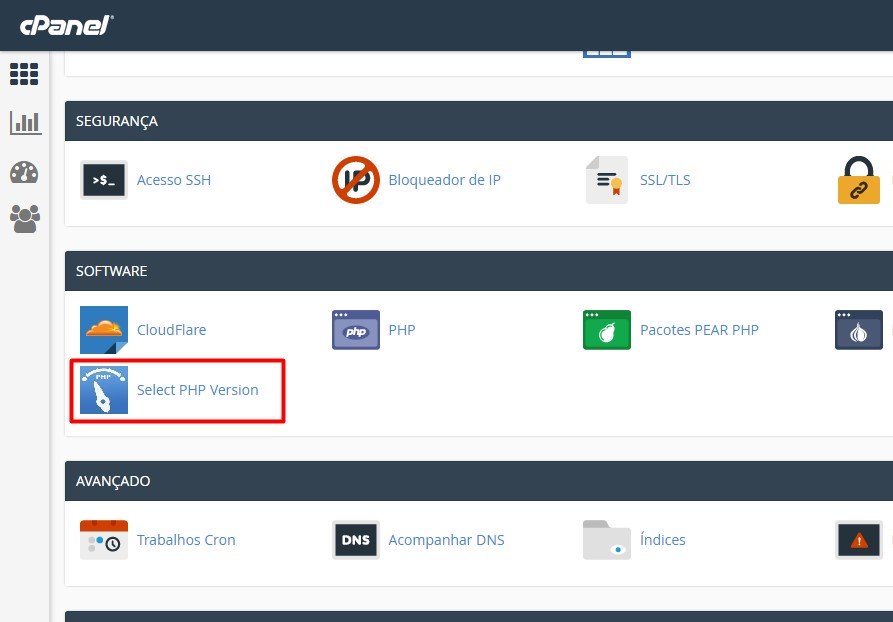
Task: Open the statistics bar chart sidebar icon
Action: click(26, 122)
